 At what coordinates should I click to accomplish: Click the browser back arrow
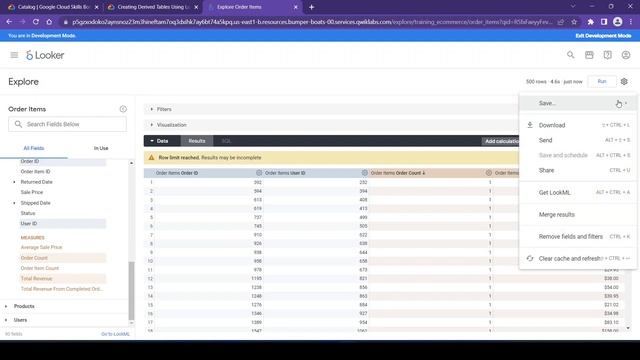(9, 22)
